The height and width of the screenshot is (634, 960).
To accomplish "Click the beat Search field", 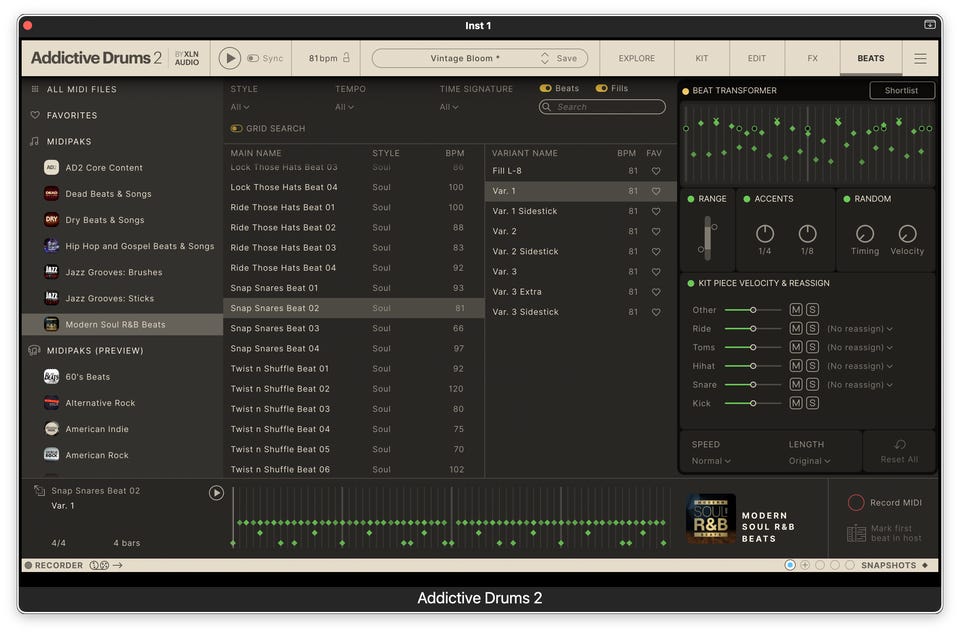I will point(602,107).
